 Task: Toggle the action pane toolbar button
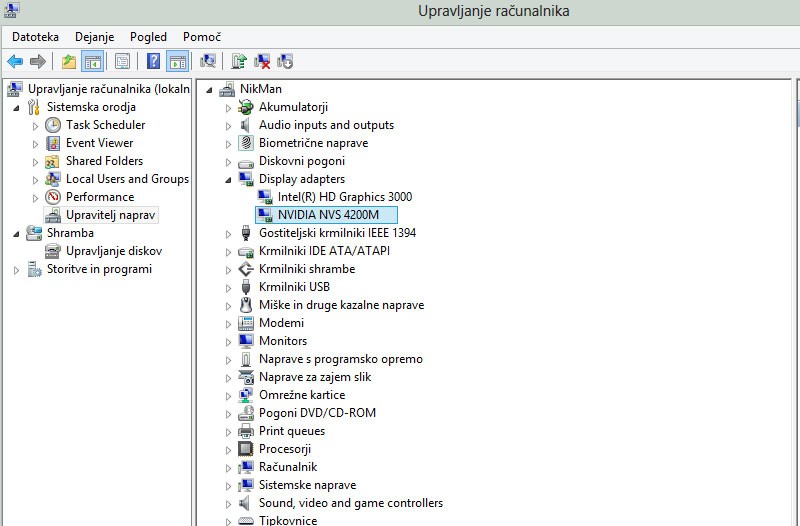(x=177, y=62)
